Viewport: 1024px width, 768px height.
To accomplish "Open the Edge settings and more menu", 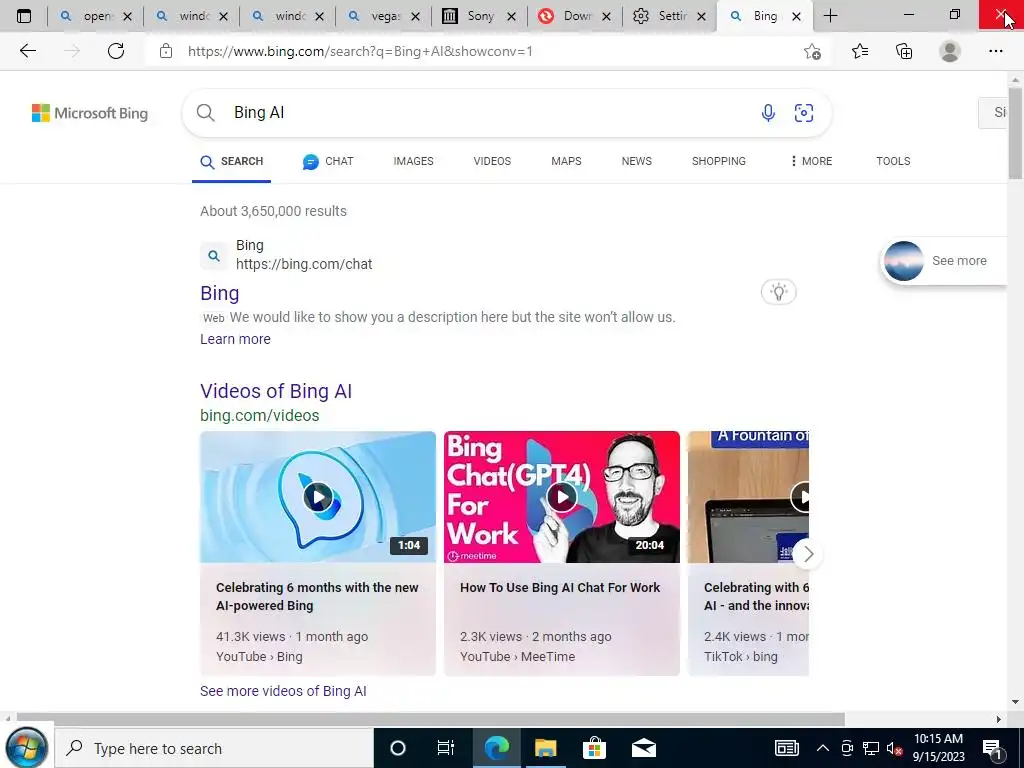I will (995, 51).
